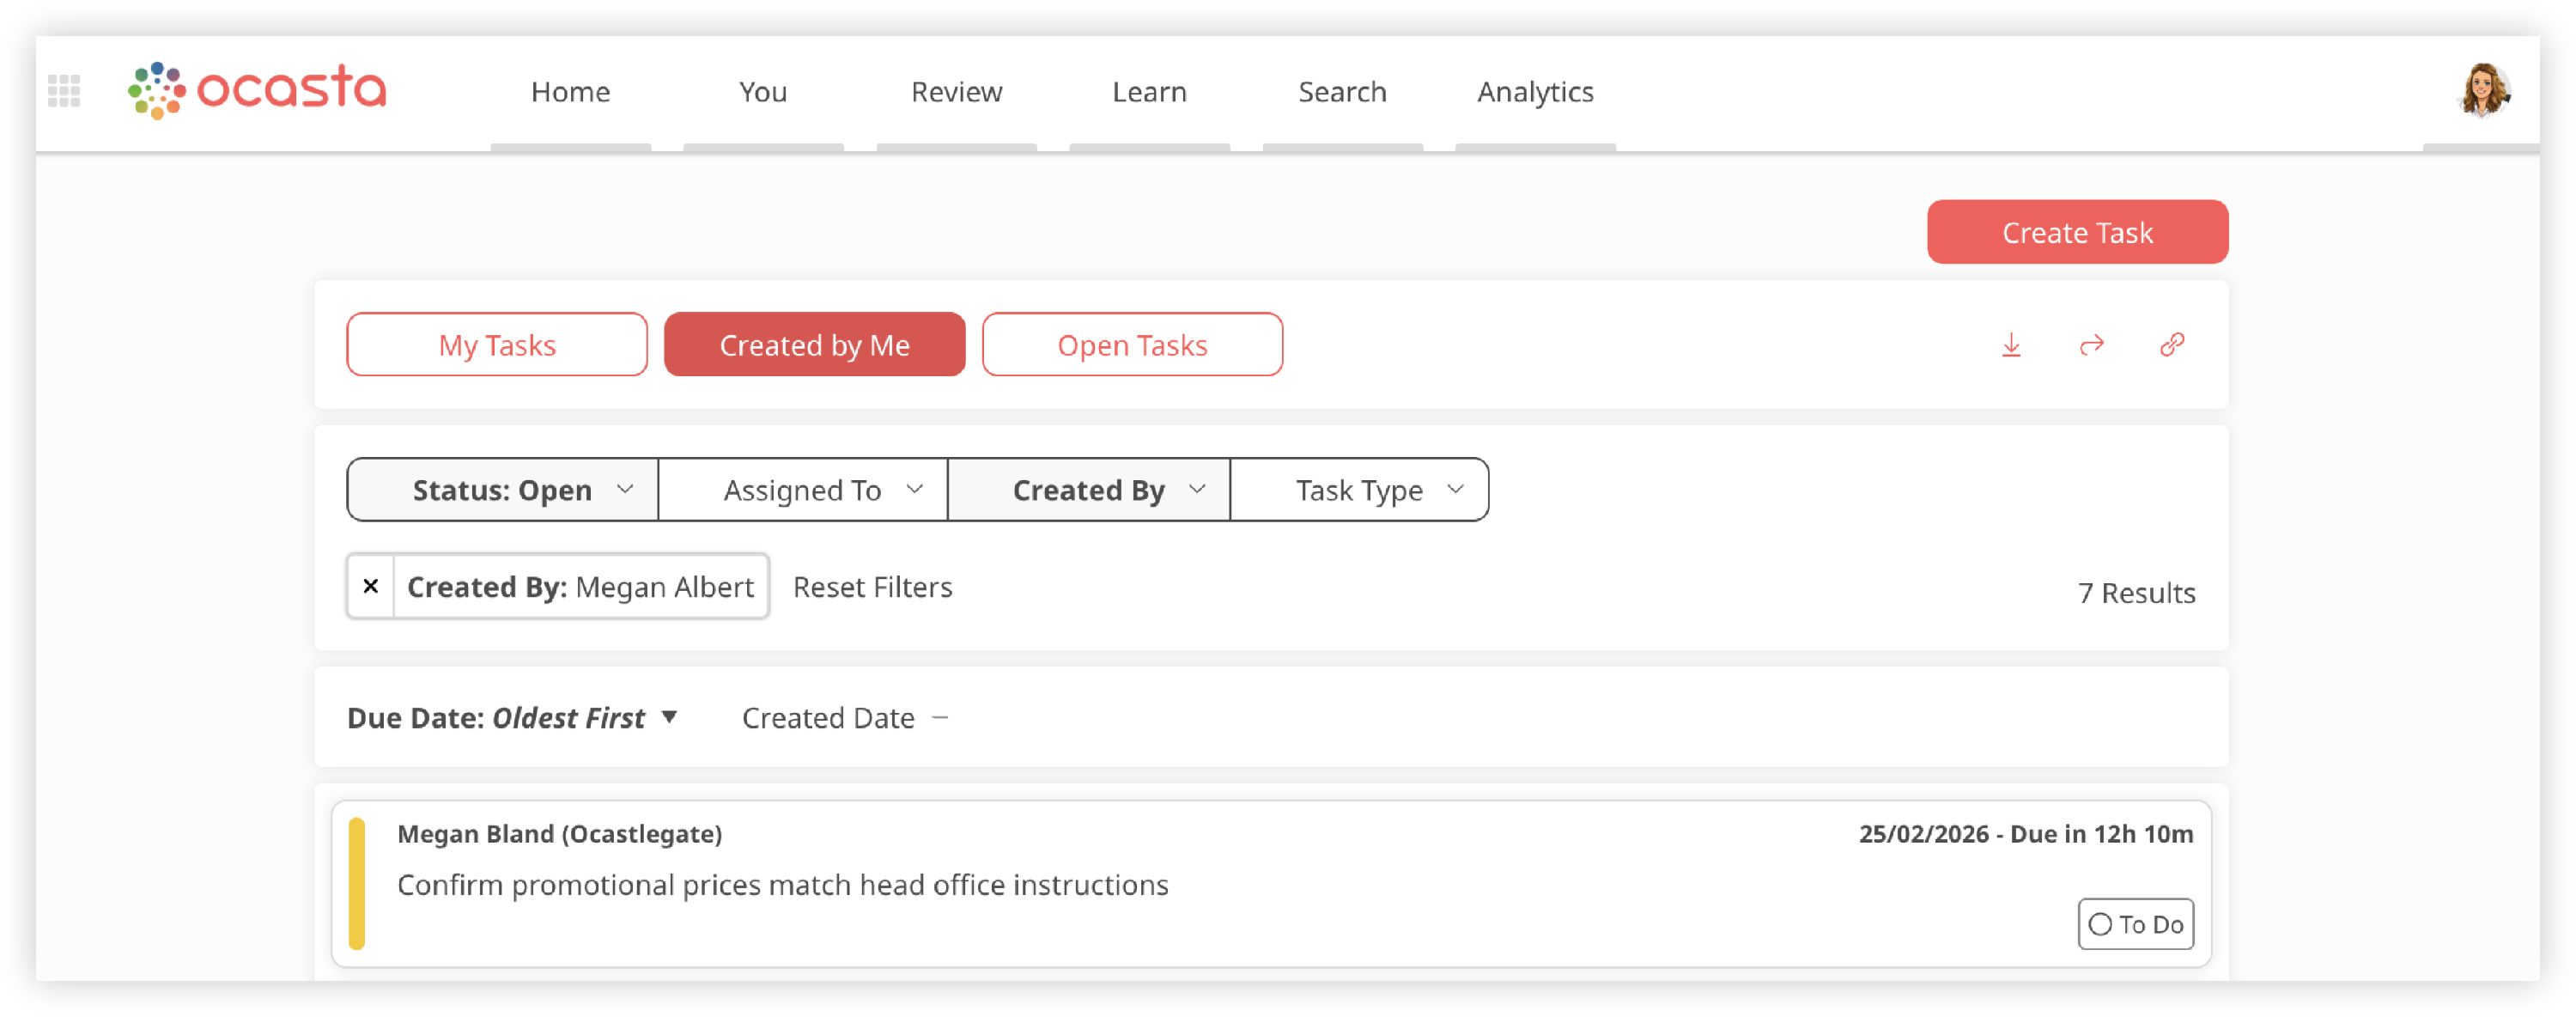Mark task with To Do status toggle
Viewport: 2576px width, 1017px height.
[2135, 924]
